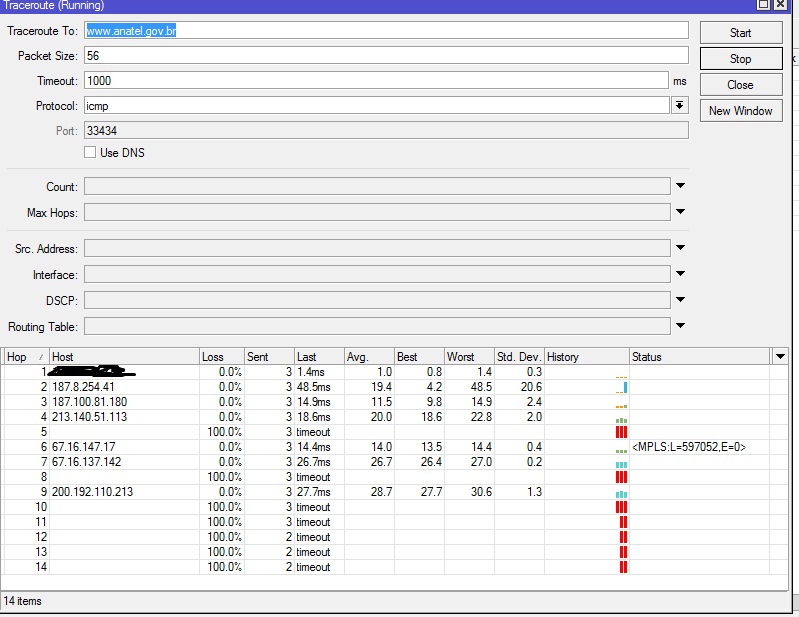Sort by the Host column header
This screenshot has width=799, height=617.
point(124,357)
